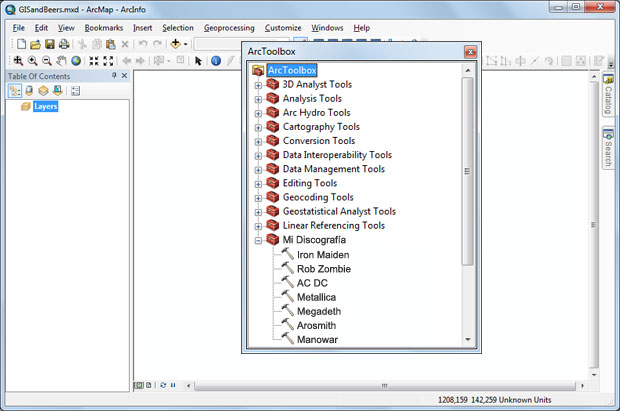
Task: Expand the 3D Analyst Tools toolbox
Action: [258, 85]
